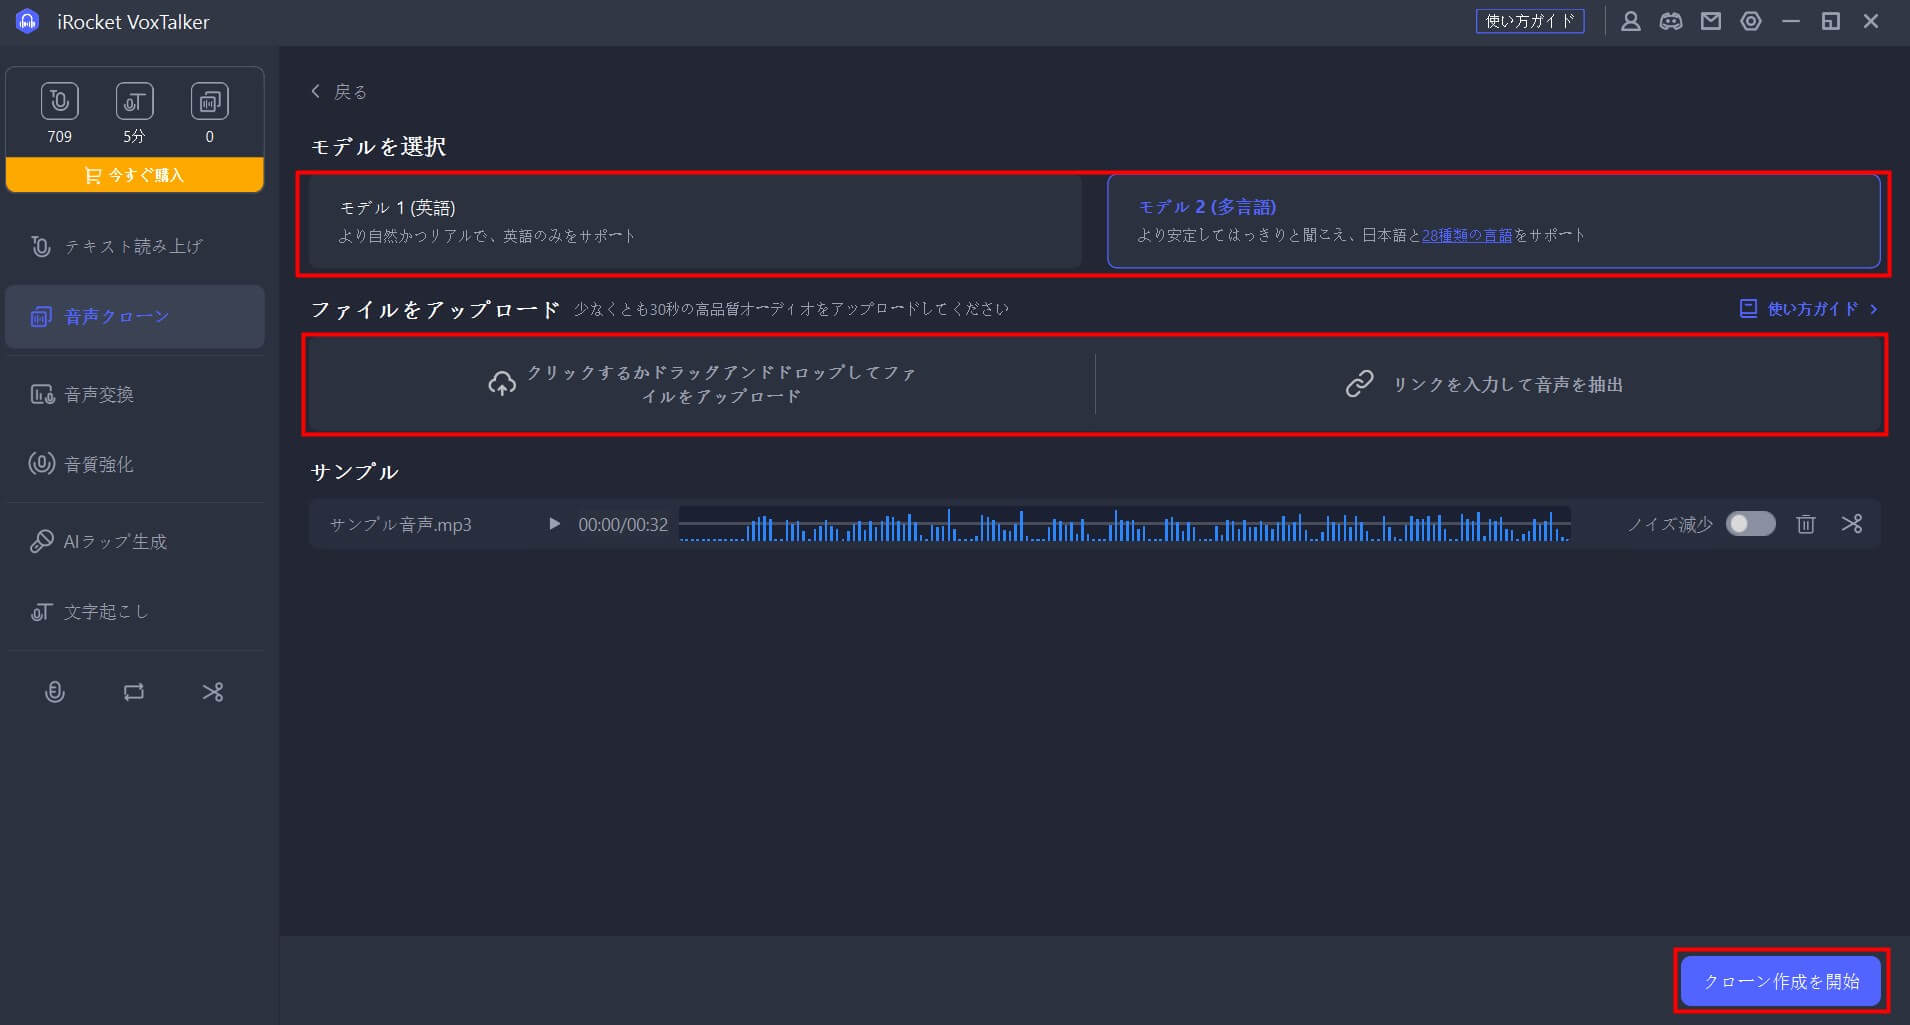This screenshot has width=1910, height=1025.
Task: Delete the sample audio with trash icon
Action: pyautogui.click(x=1805, y=524)
